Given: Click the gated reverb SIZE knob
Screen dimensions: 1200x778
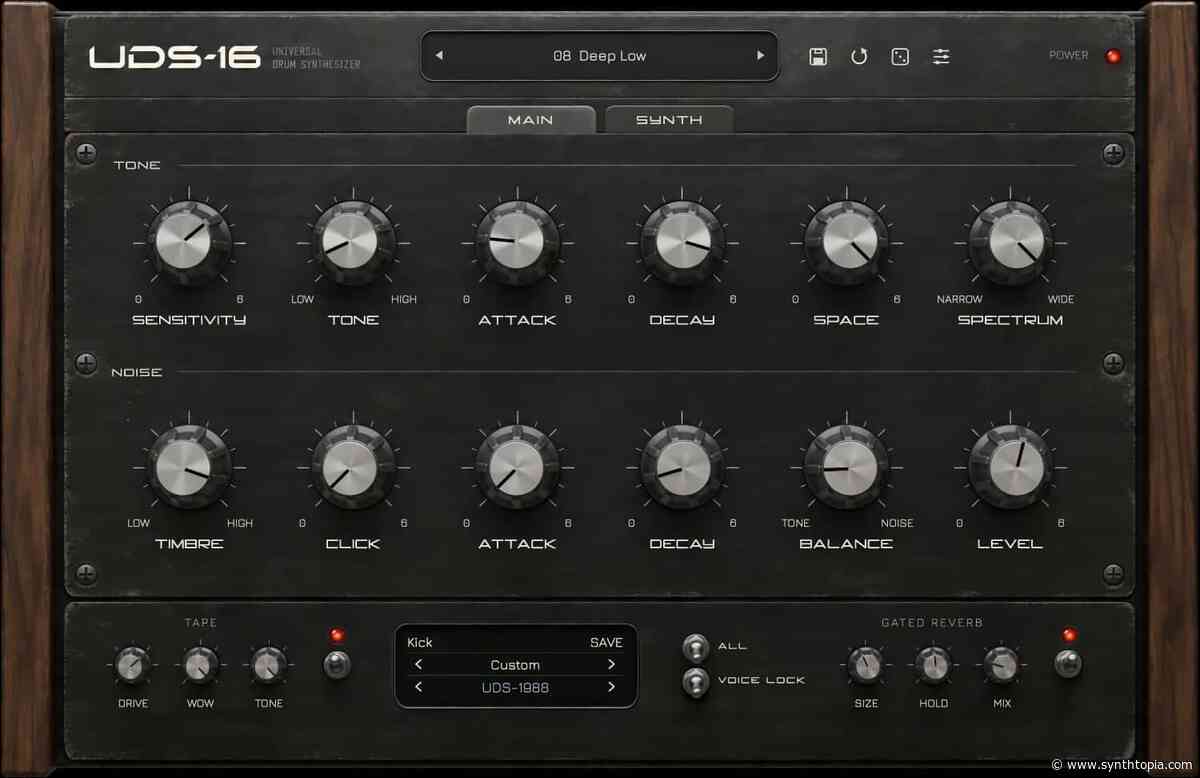Looking at the screenshot, I should point(866,664).
